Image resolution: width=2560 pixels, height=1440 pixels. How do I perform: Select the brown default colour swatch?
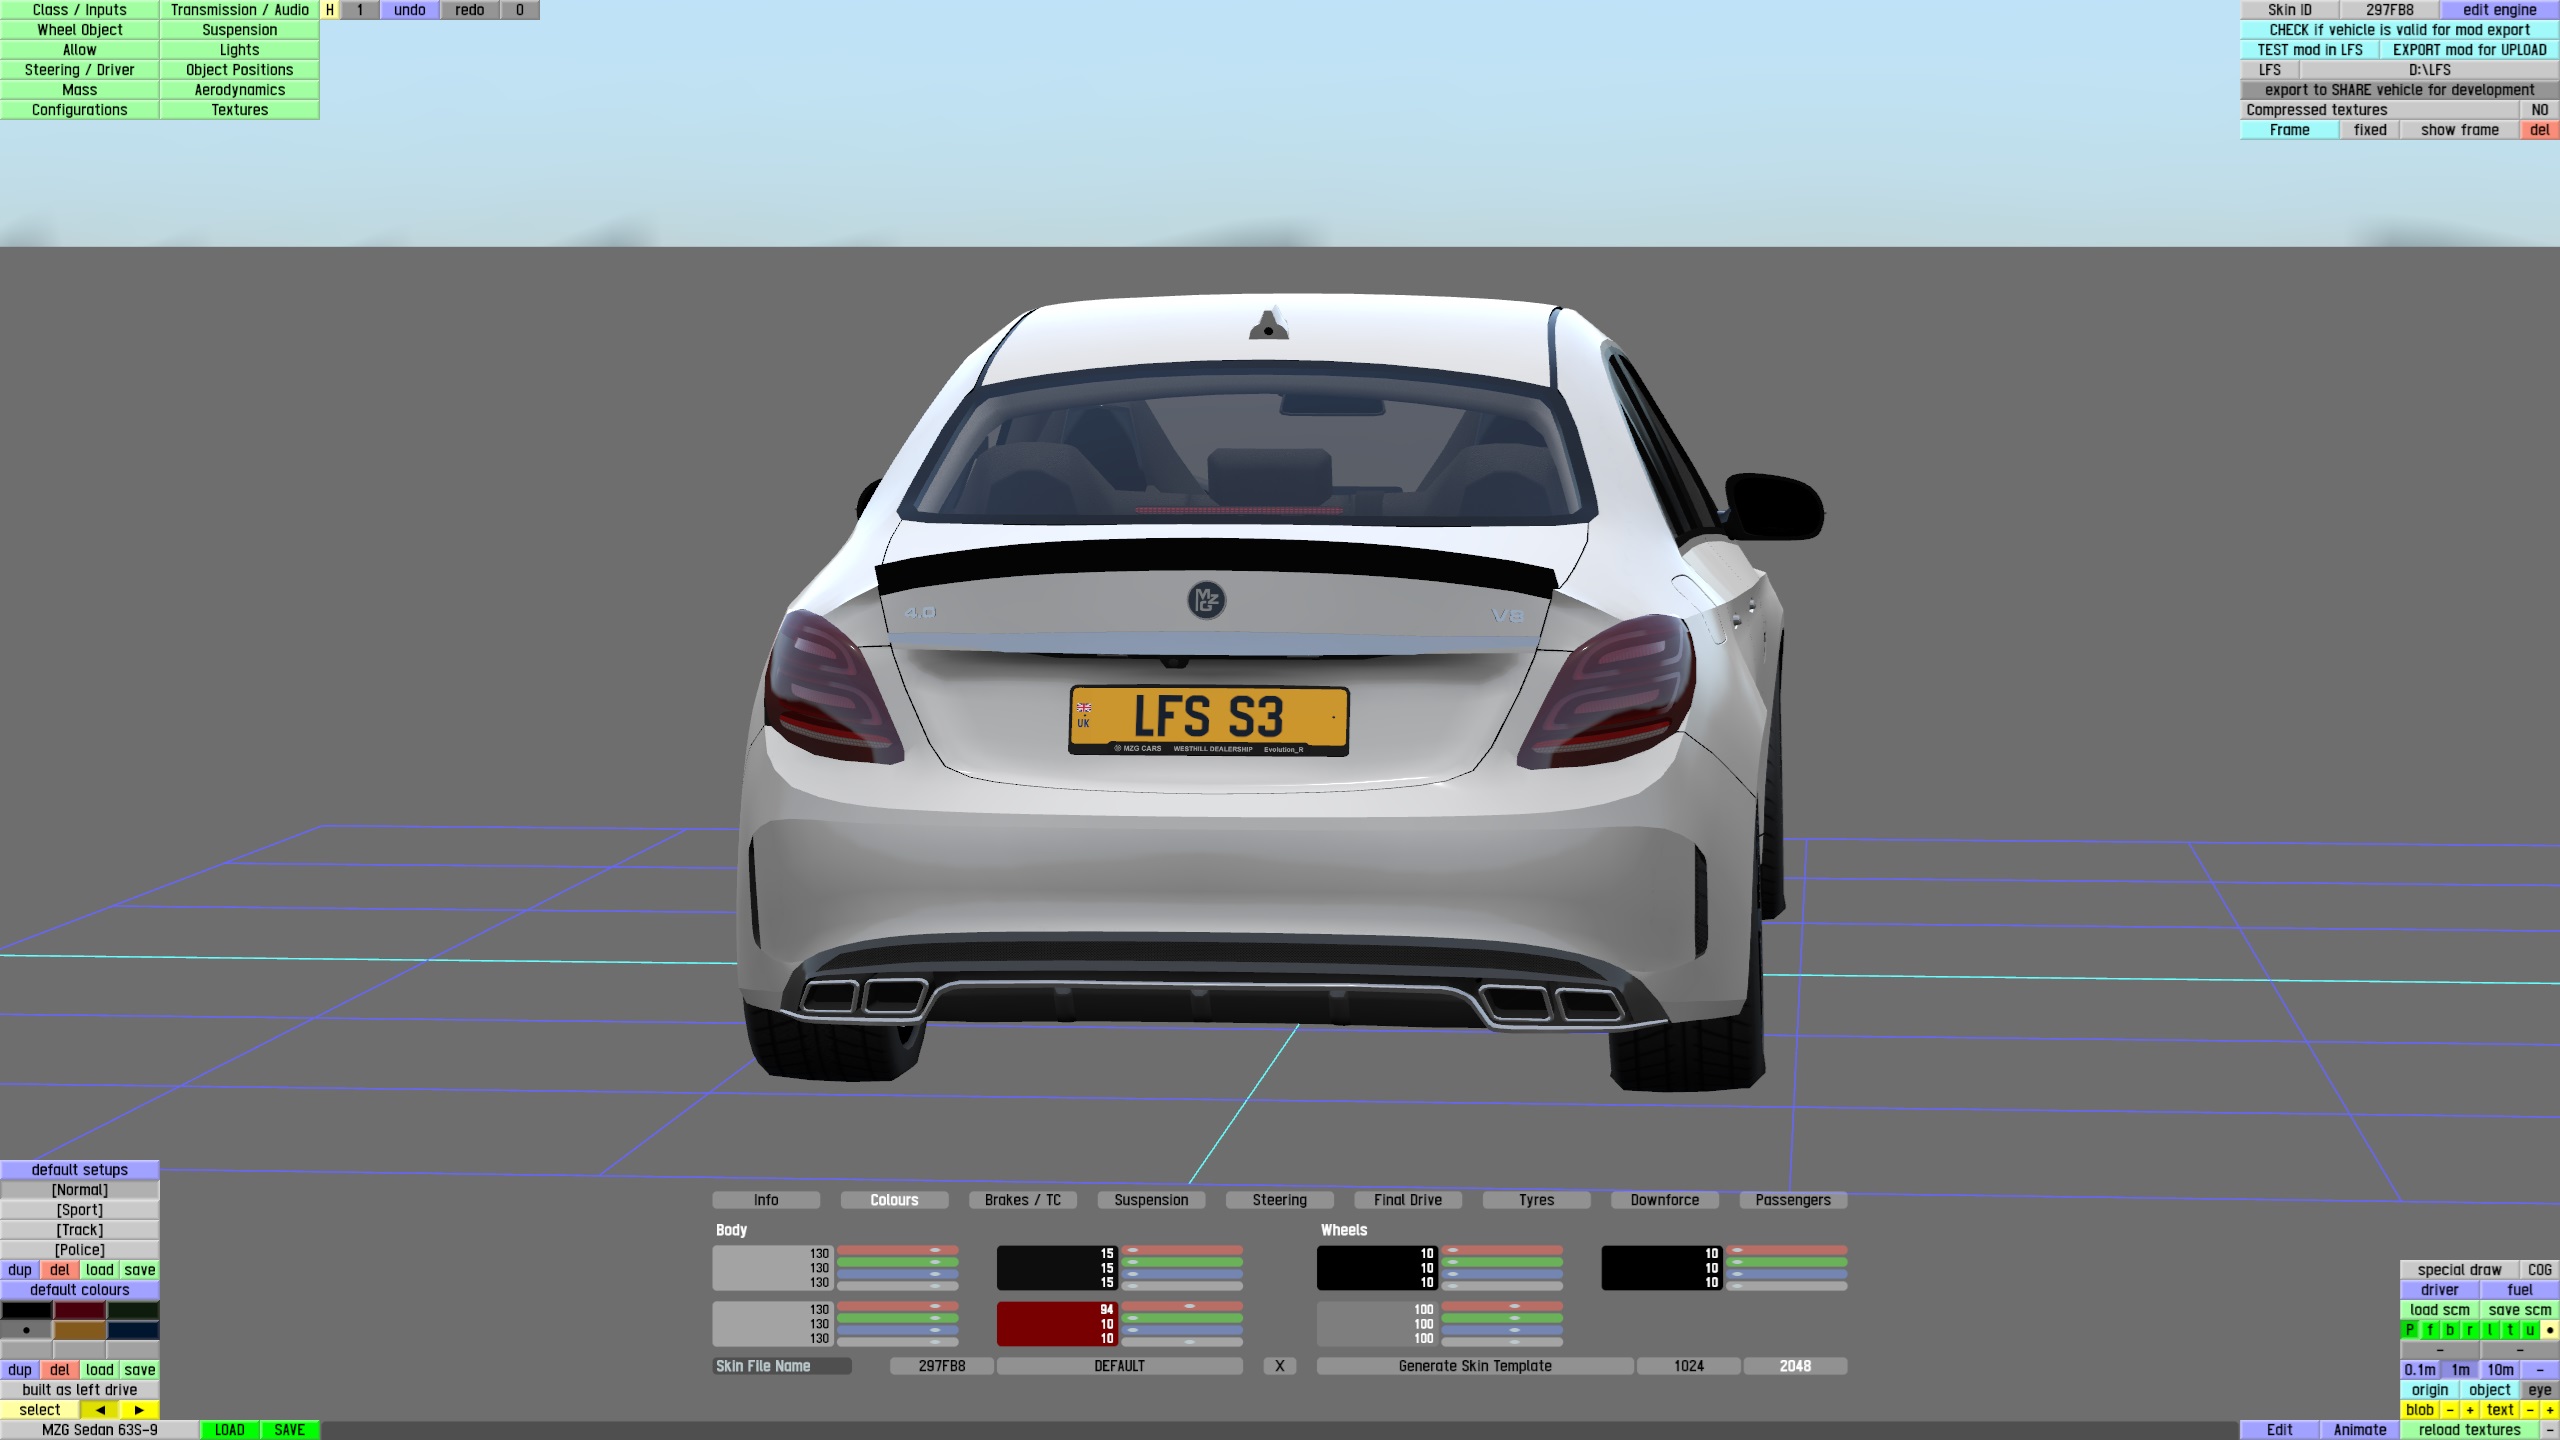79,1330
